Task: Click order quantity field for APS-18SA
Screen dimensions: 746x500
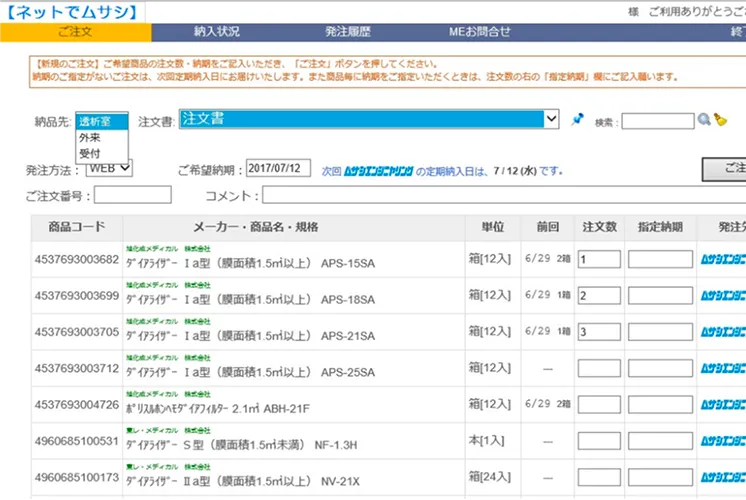Action: click(599, 295)
